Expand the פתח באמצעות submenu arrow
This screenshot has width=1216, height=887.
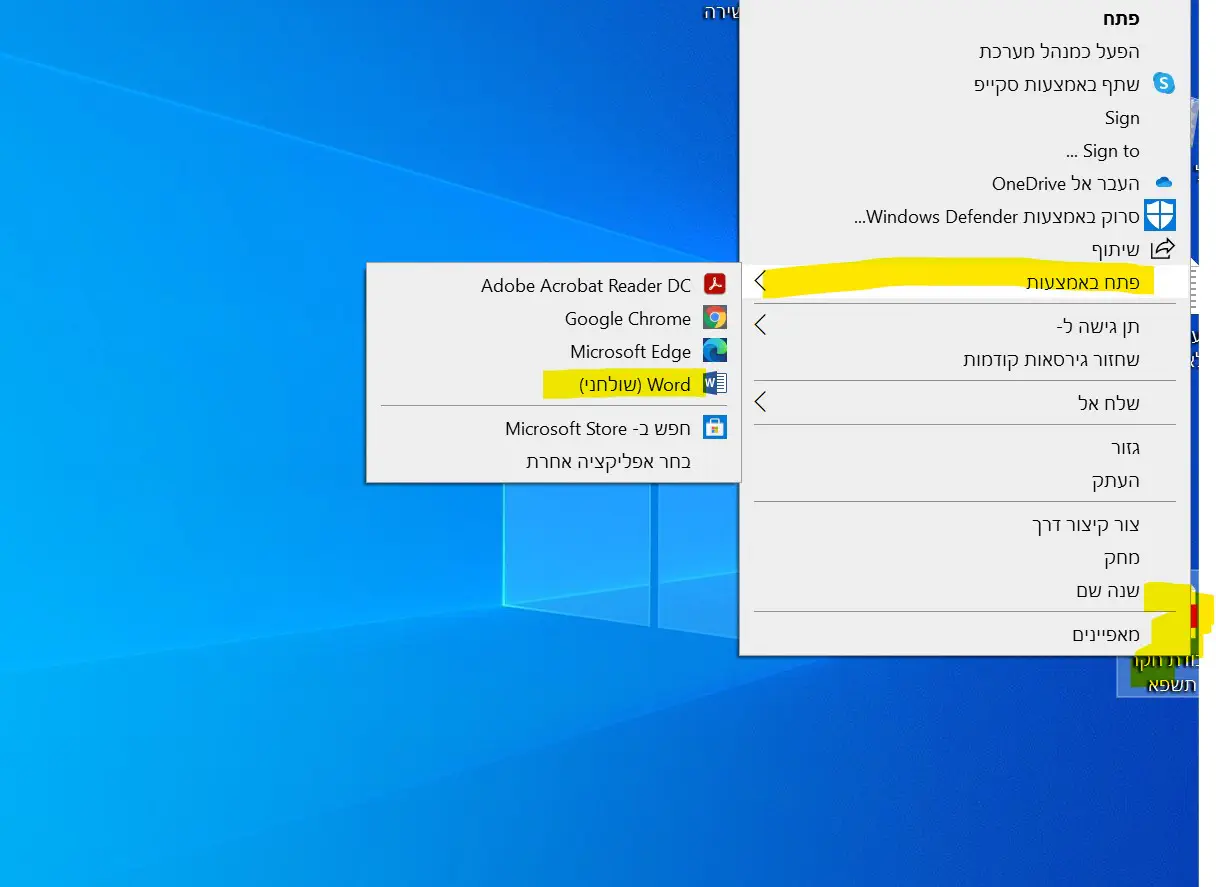[x=760, y=282]
